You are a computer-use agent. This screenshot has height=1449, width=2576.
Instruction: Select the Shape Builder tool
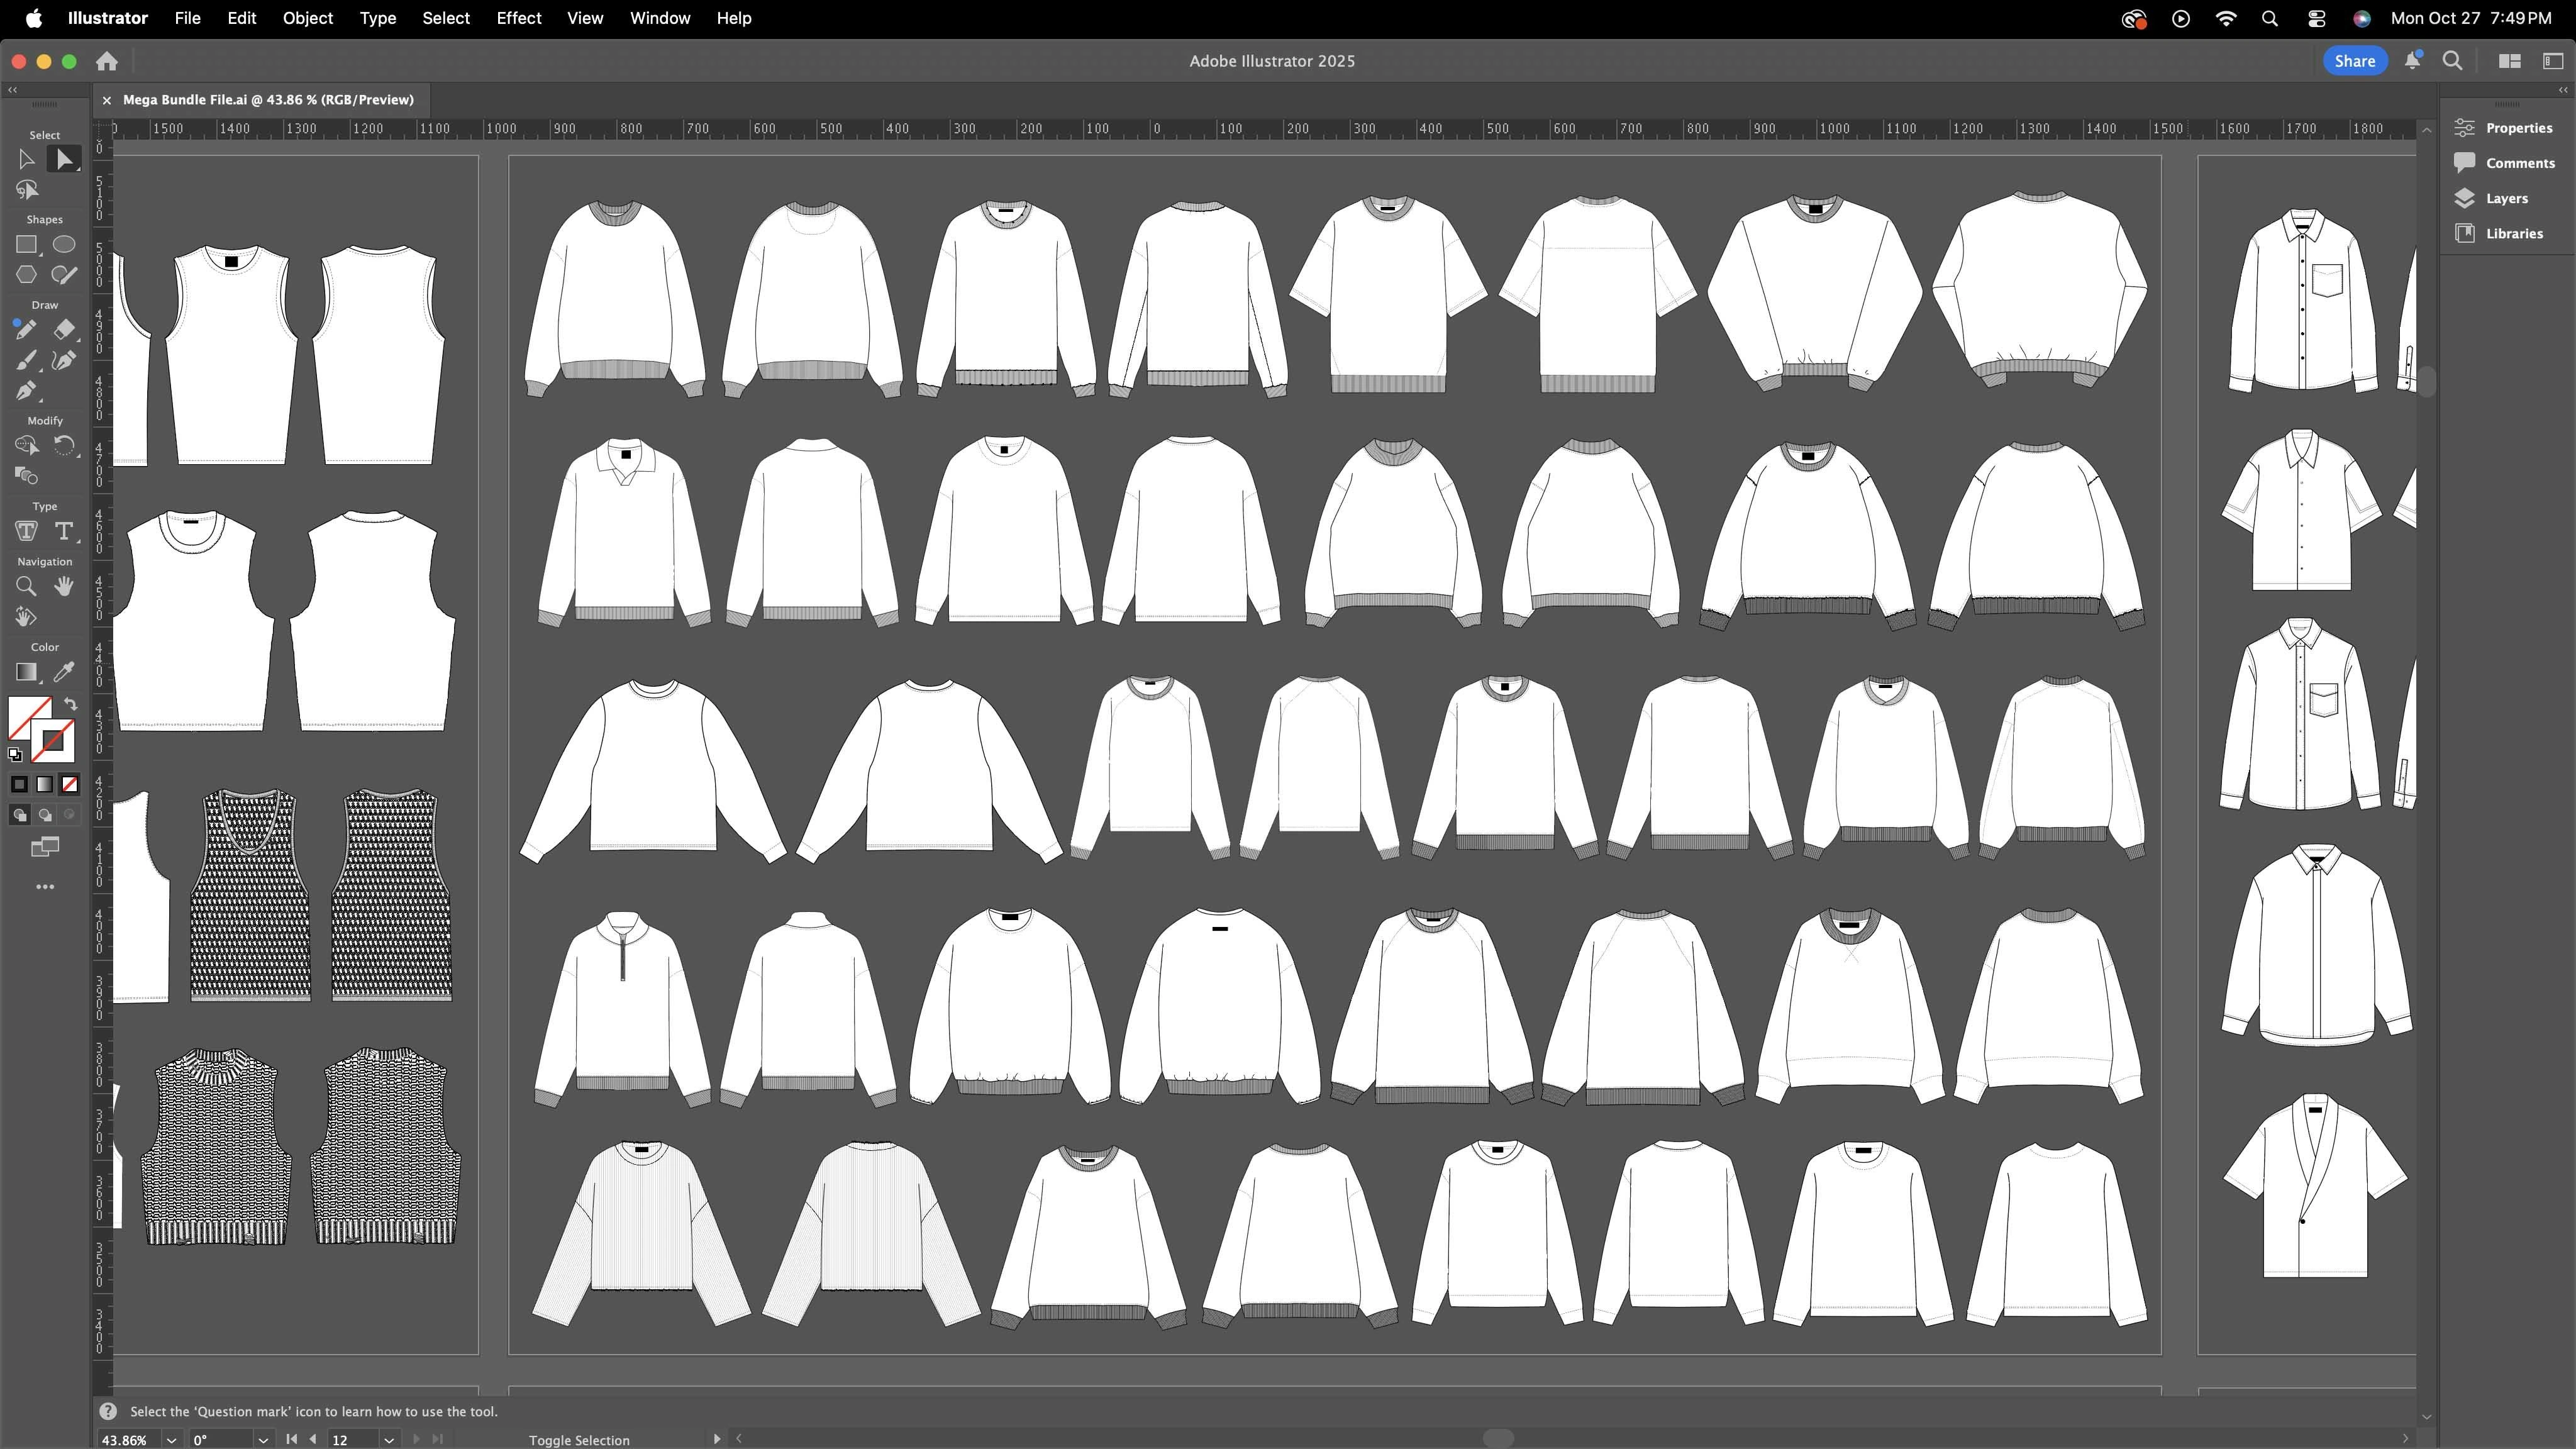[26, 445]
